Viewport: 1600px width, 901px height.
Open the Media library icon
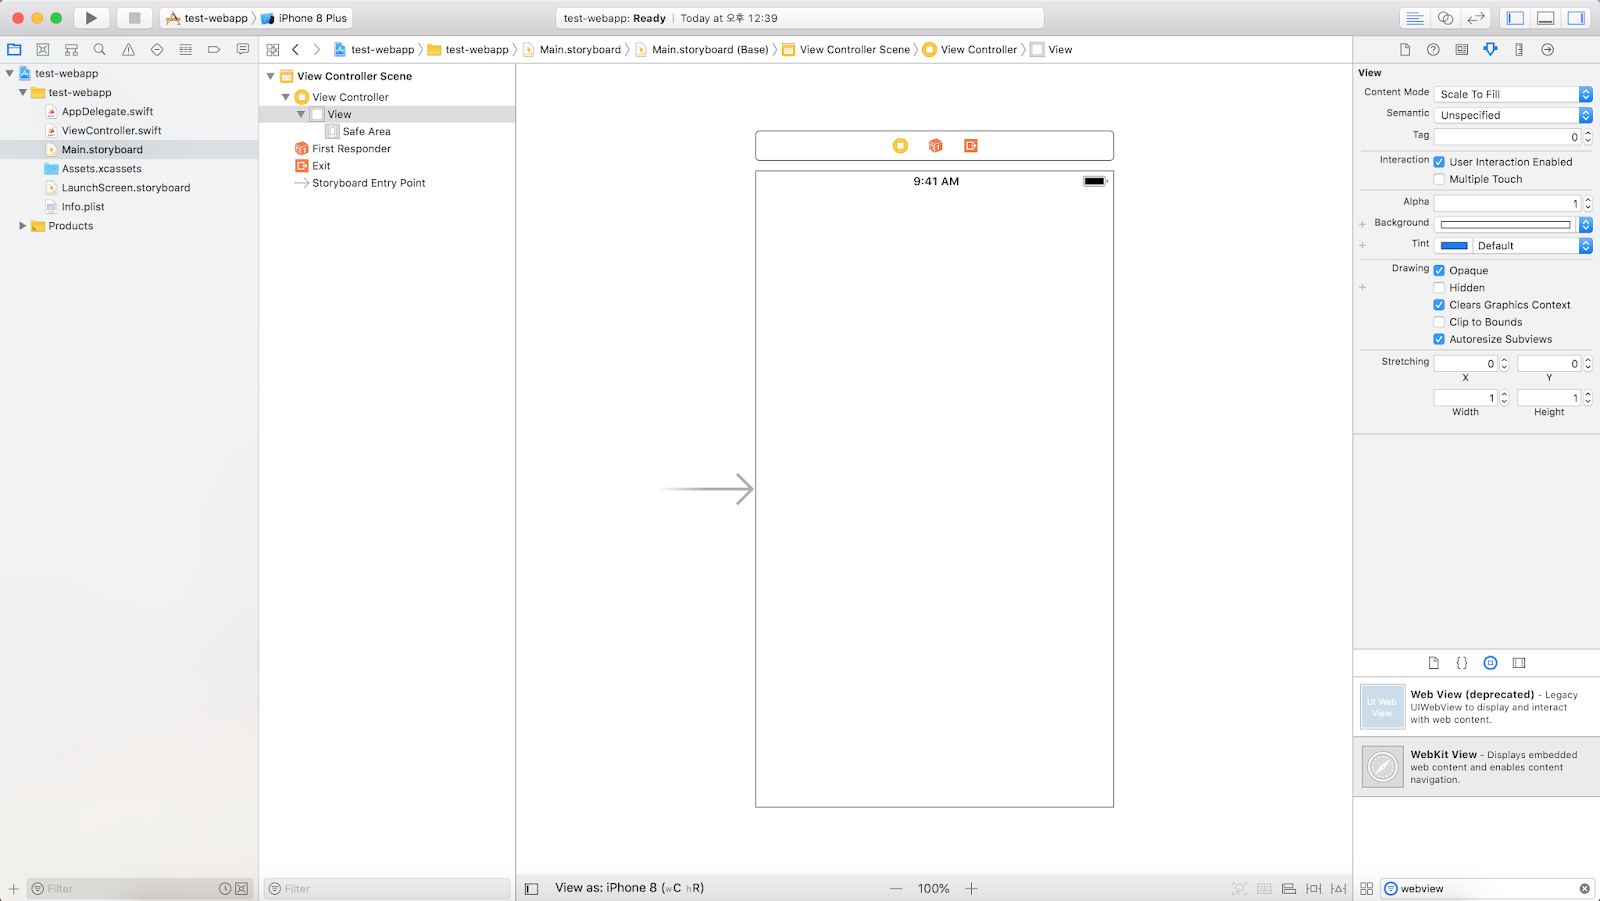(1519, 662)
